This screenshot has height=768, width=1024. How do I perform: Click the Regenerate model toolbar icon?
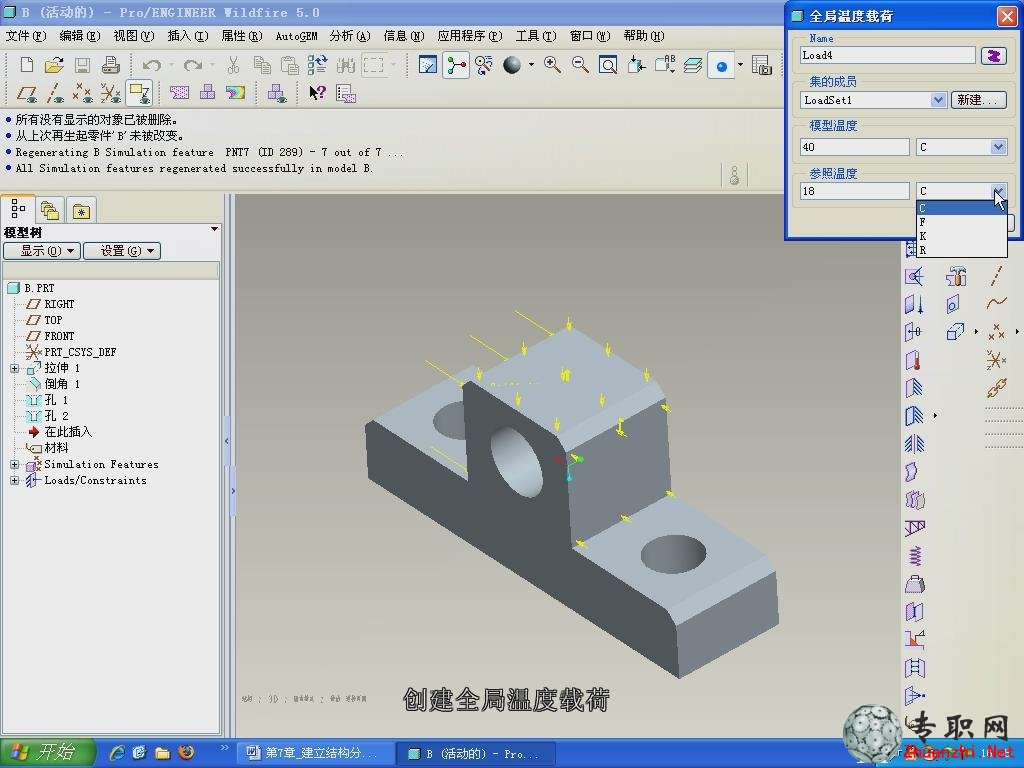(317, 65)
